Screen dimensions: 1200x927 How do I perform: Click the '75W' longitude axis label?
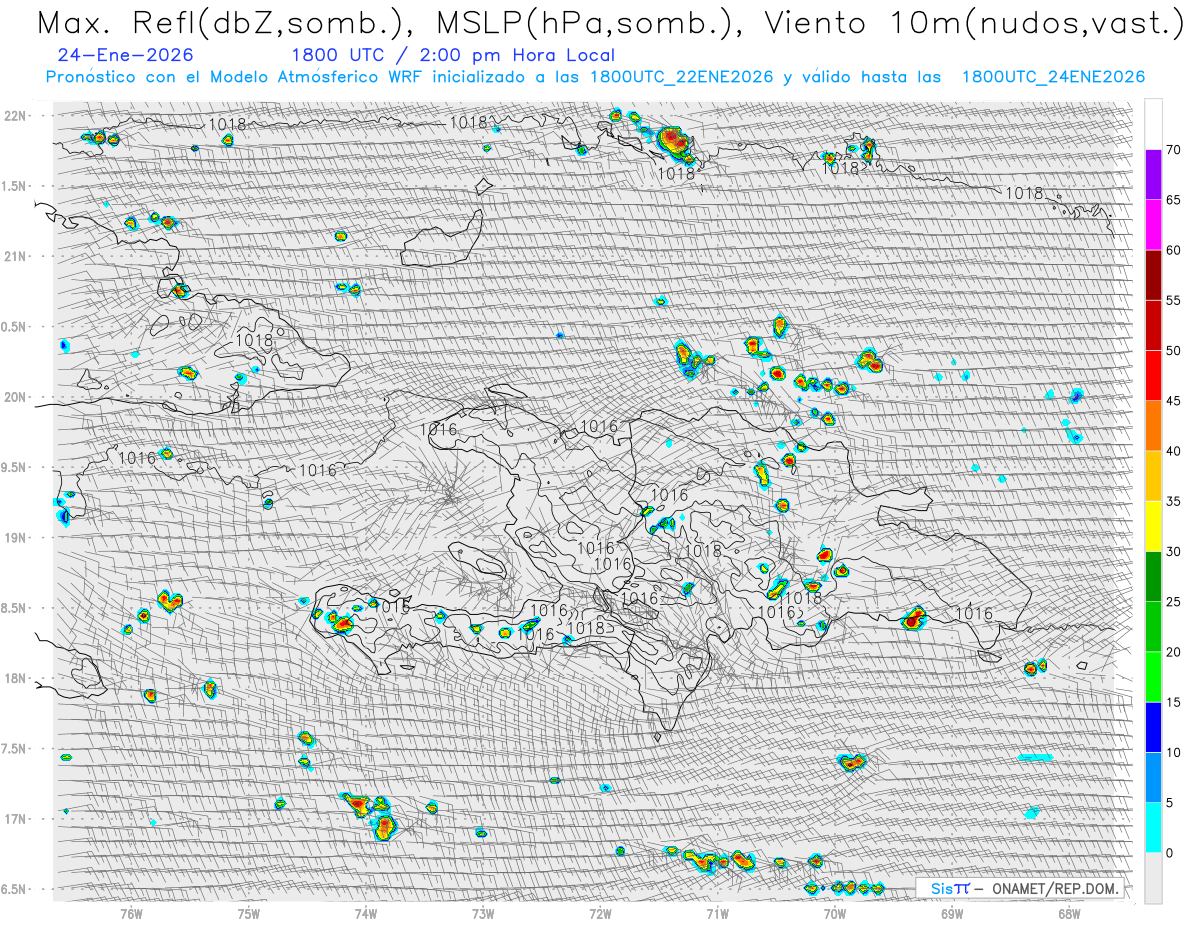coord(248,913)
